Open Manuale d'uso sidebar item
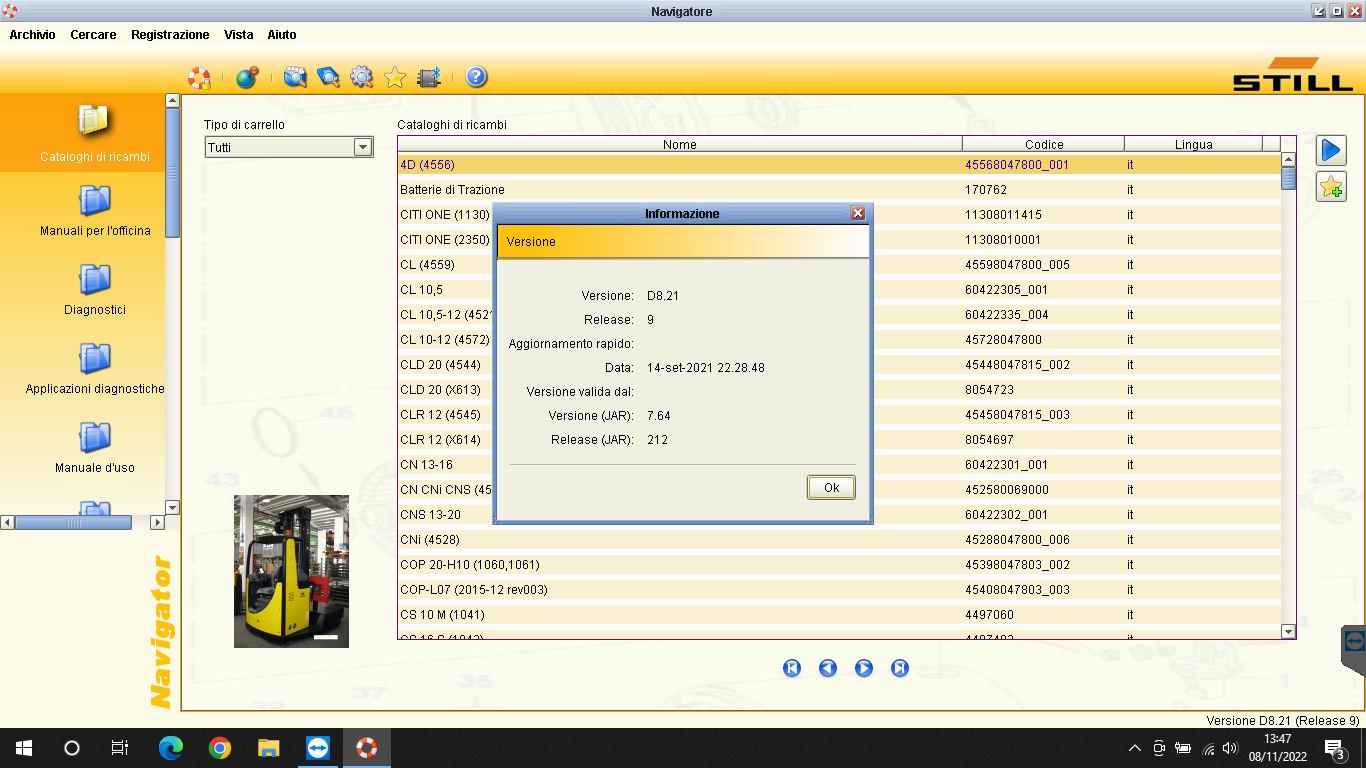 [x=95, y=448]
